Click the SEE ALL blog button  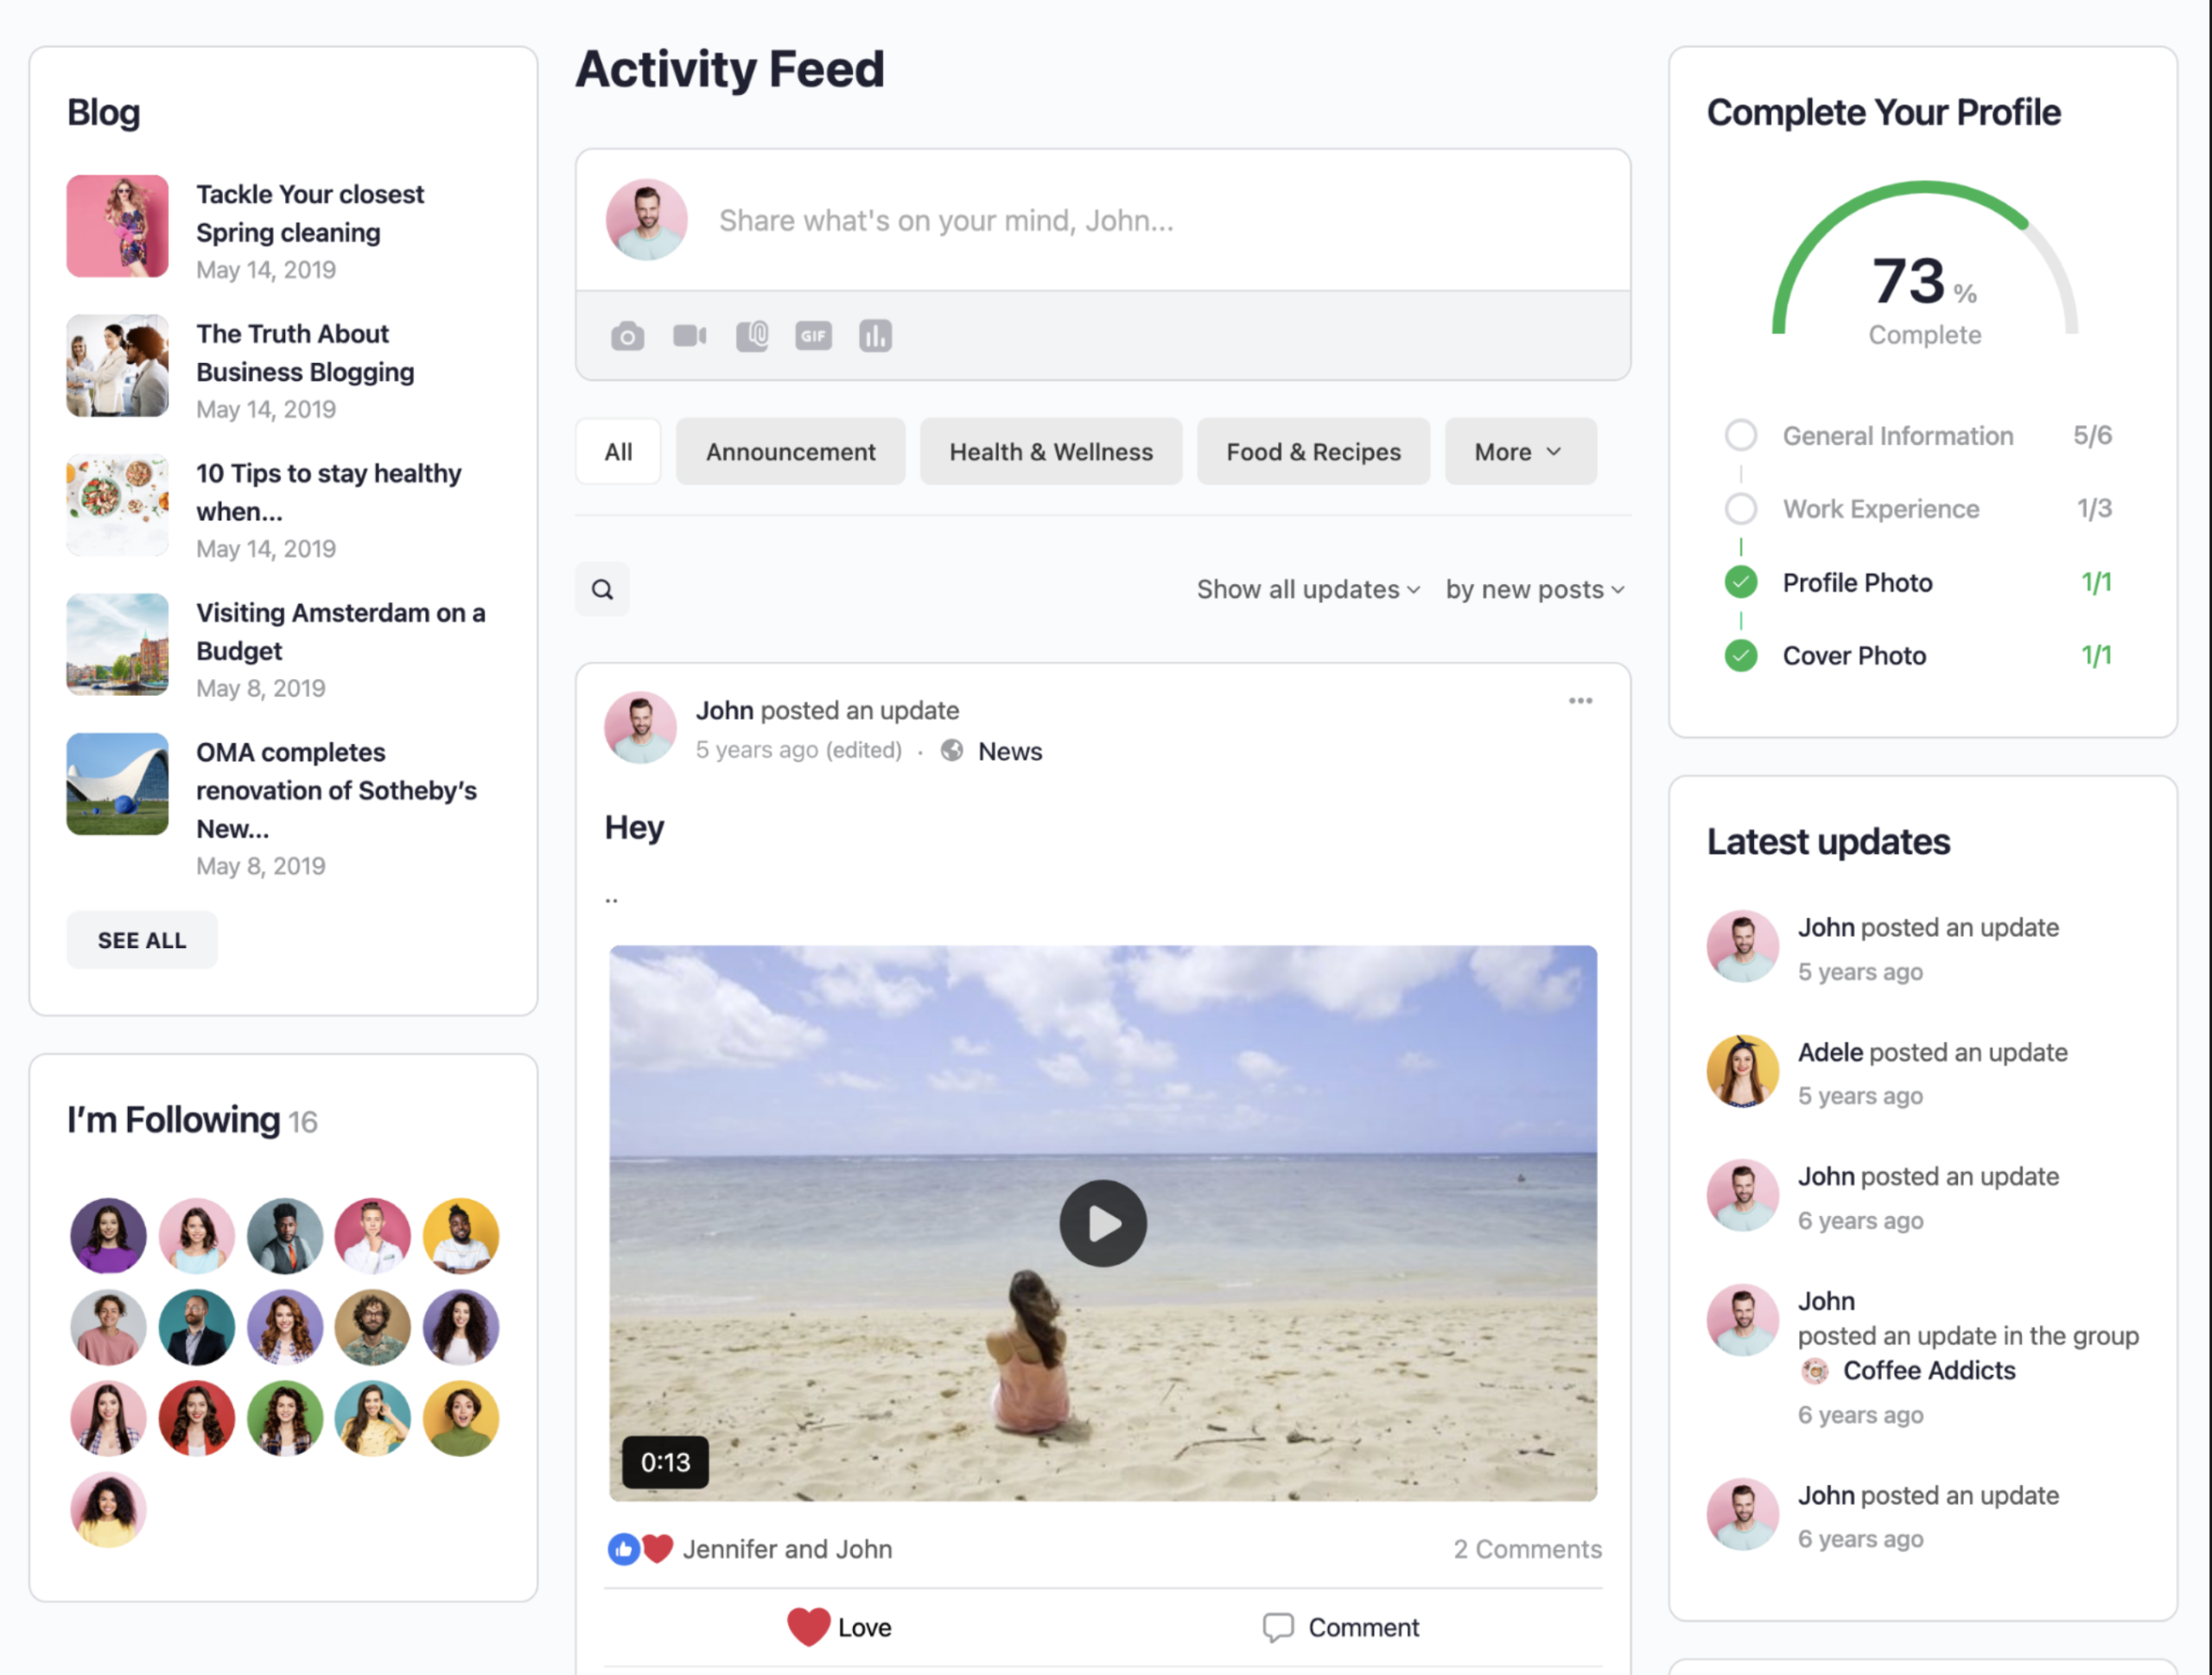(x=142, y=940)
